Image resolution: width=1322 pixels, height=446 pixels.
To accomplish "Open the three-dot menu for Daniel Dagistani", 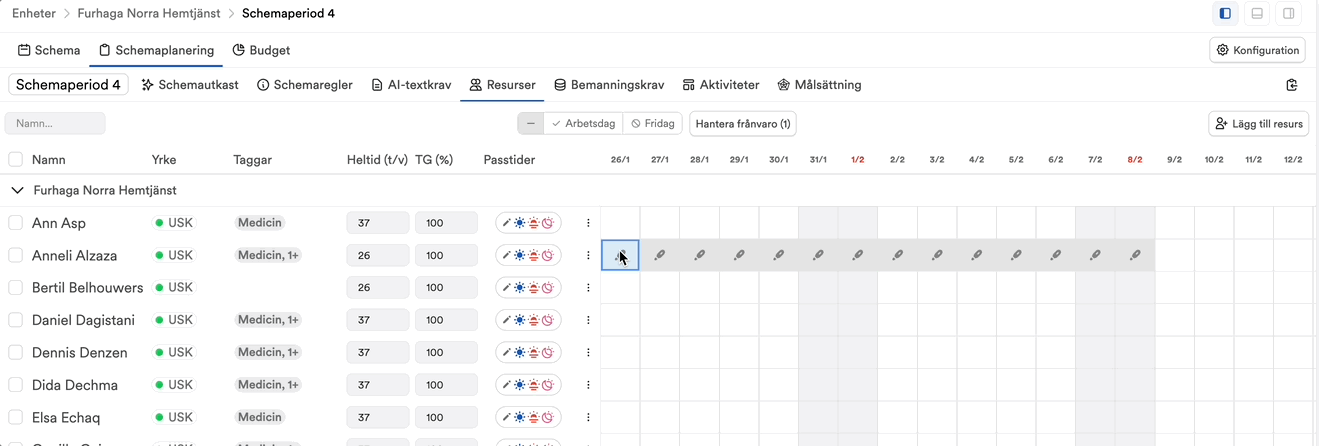I will (x=588, y=320).
